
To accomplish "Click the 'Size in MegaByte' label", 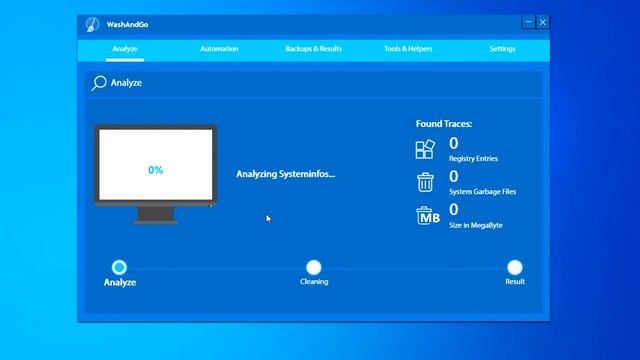I will (476, 225).
